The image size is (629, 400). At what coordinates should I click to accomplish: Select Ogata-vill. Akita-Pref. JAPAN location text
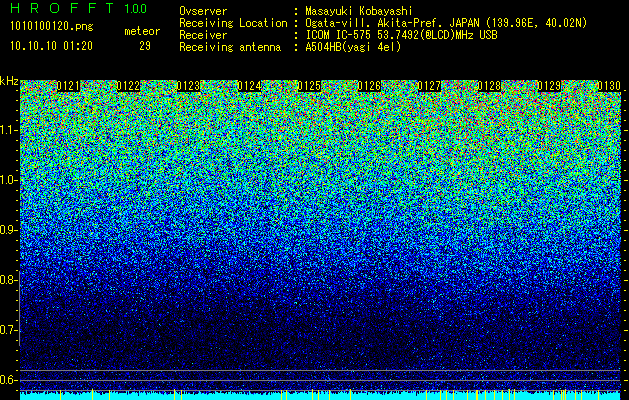pyautogui.click(x=446, y=23)
